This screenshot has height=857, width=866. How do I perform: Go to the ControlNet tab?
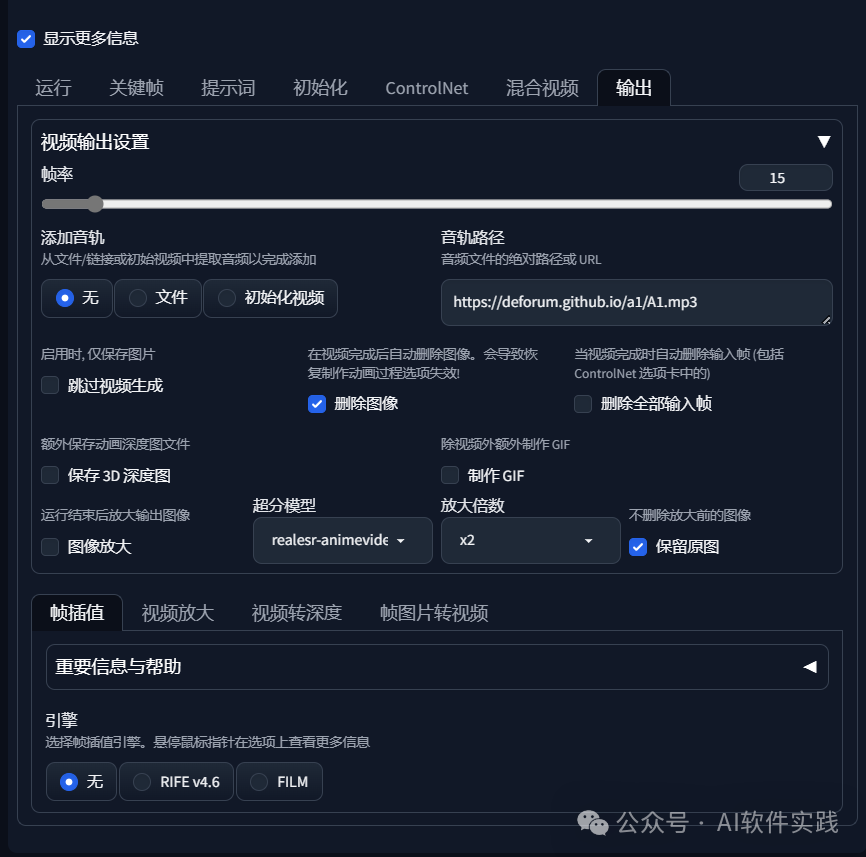(x=426, y=88)
